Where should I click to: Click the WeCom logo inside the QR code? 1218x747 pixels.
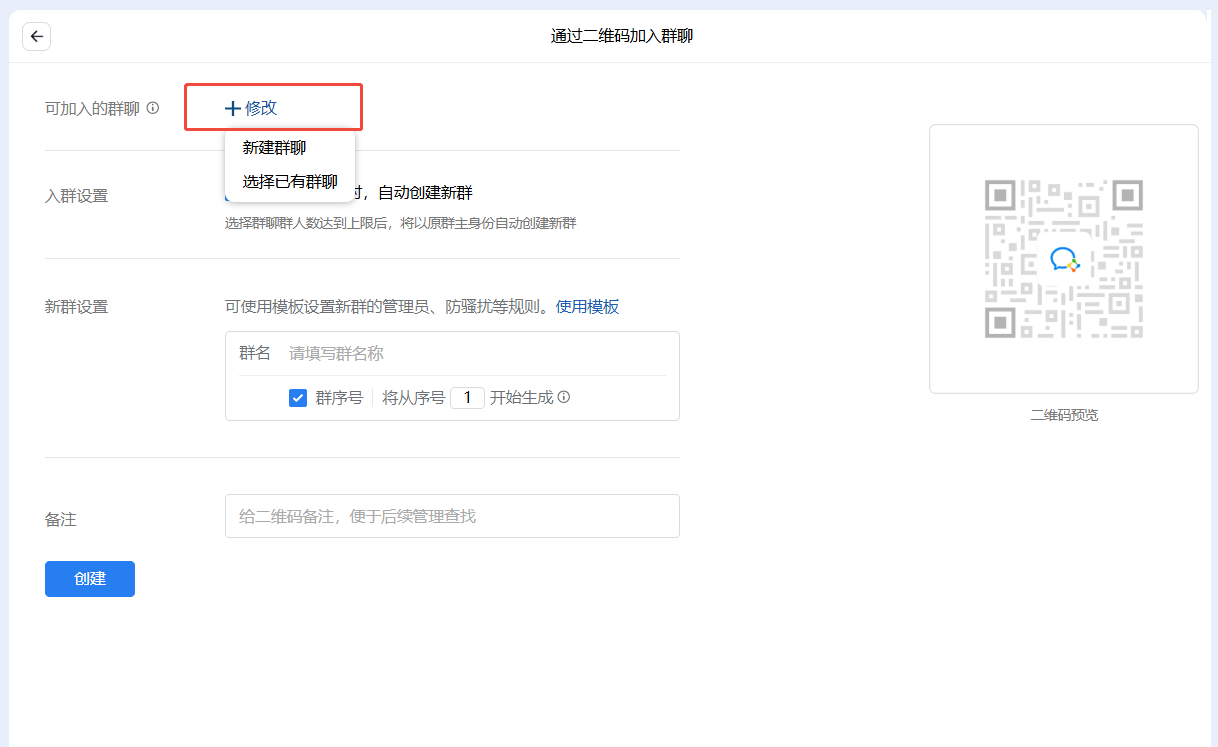coord(1063,260)
